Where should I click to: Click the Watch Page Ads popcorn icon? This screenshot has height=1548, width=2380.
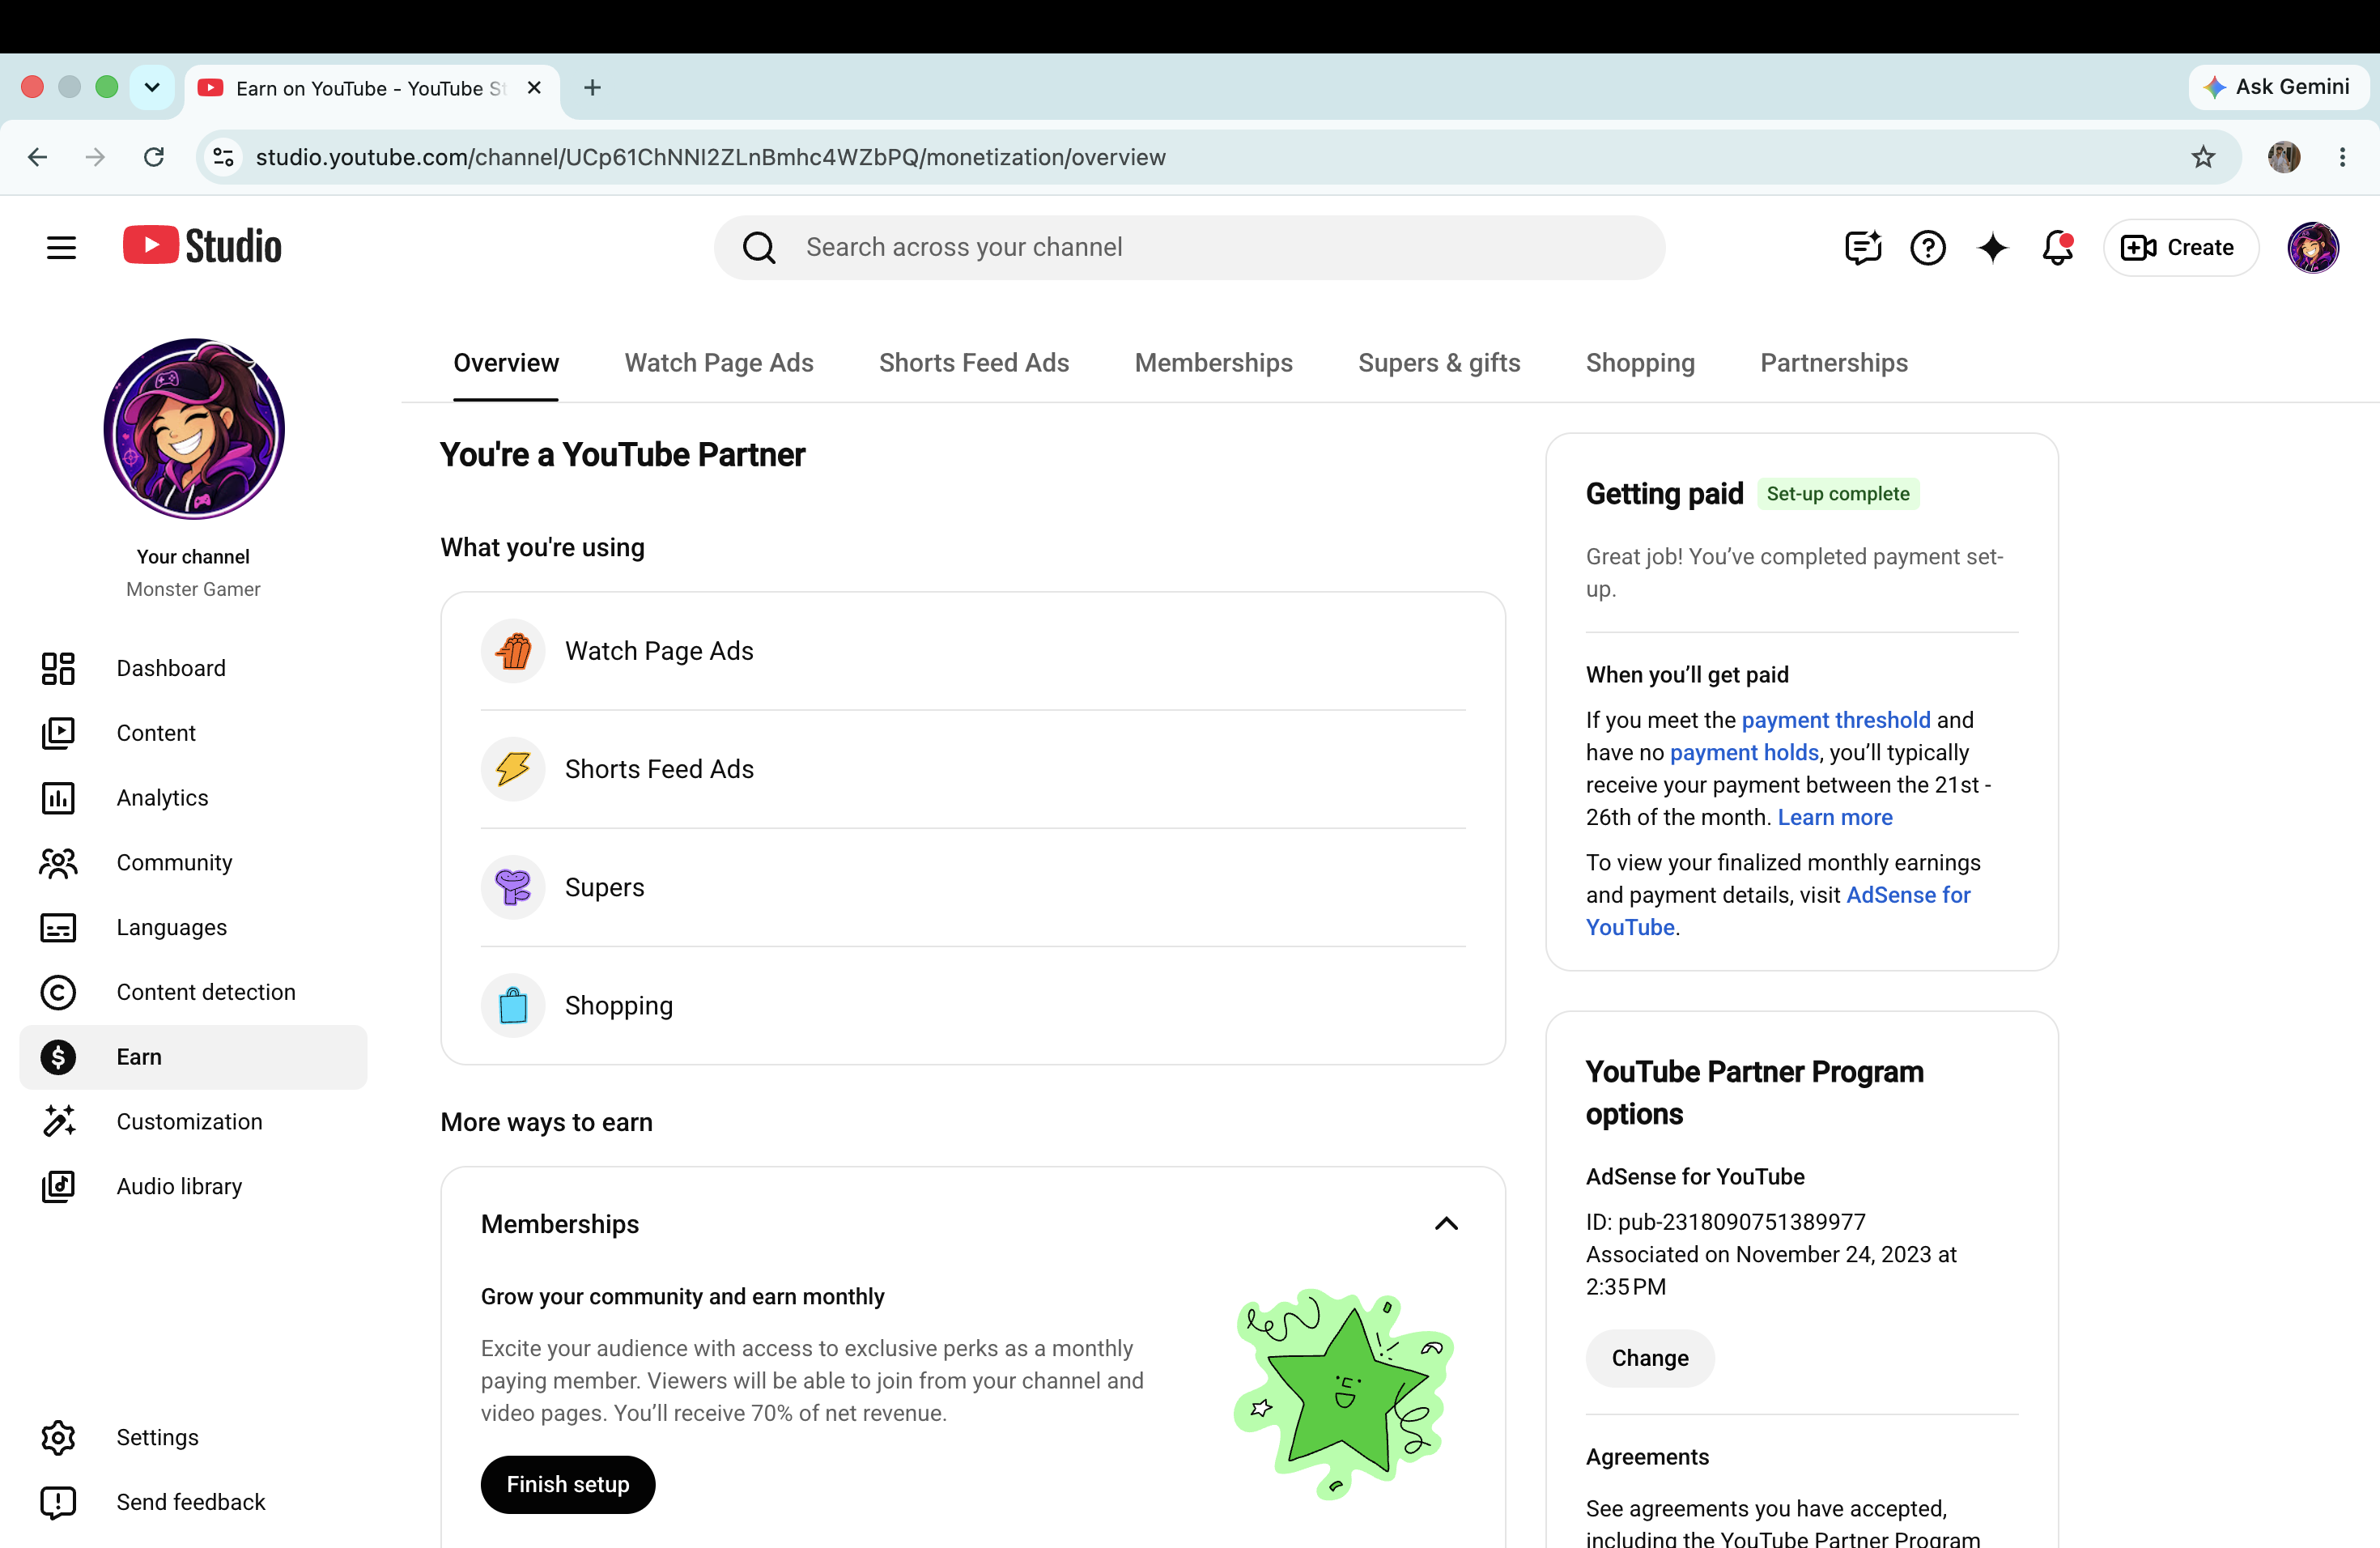[513, 651]
